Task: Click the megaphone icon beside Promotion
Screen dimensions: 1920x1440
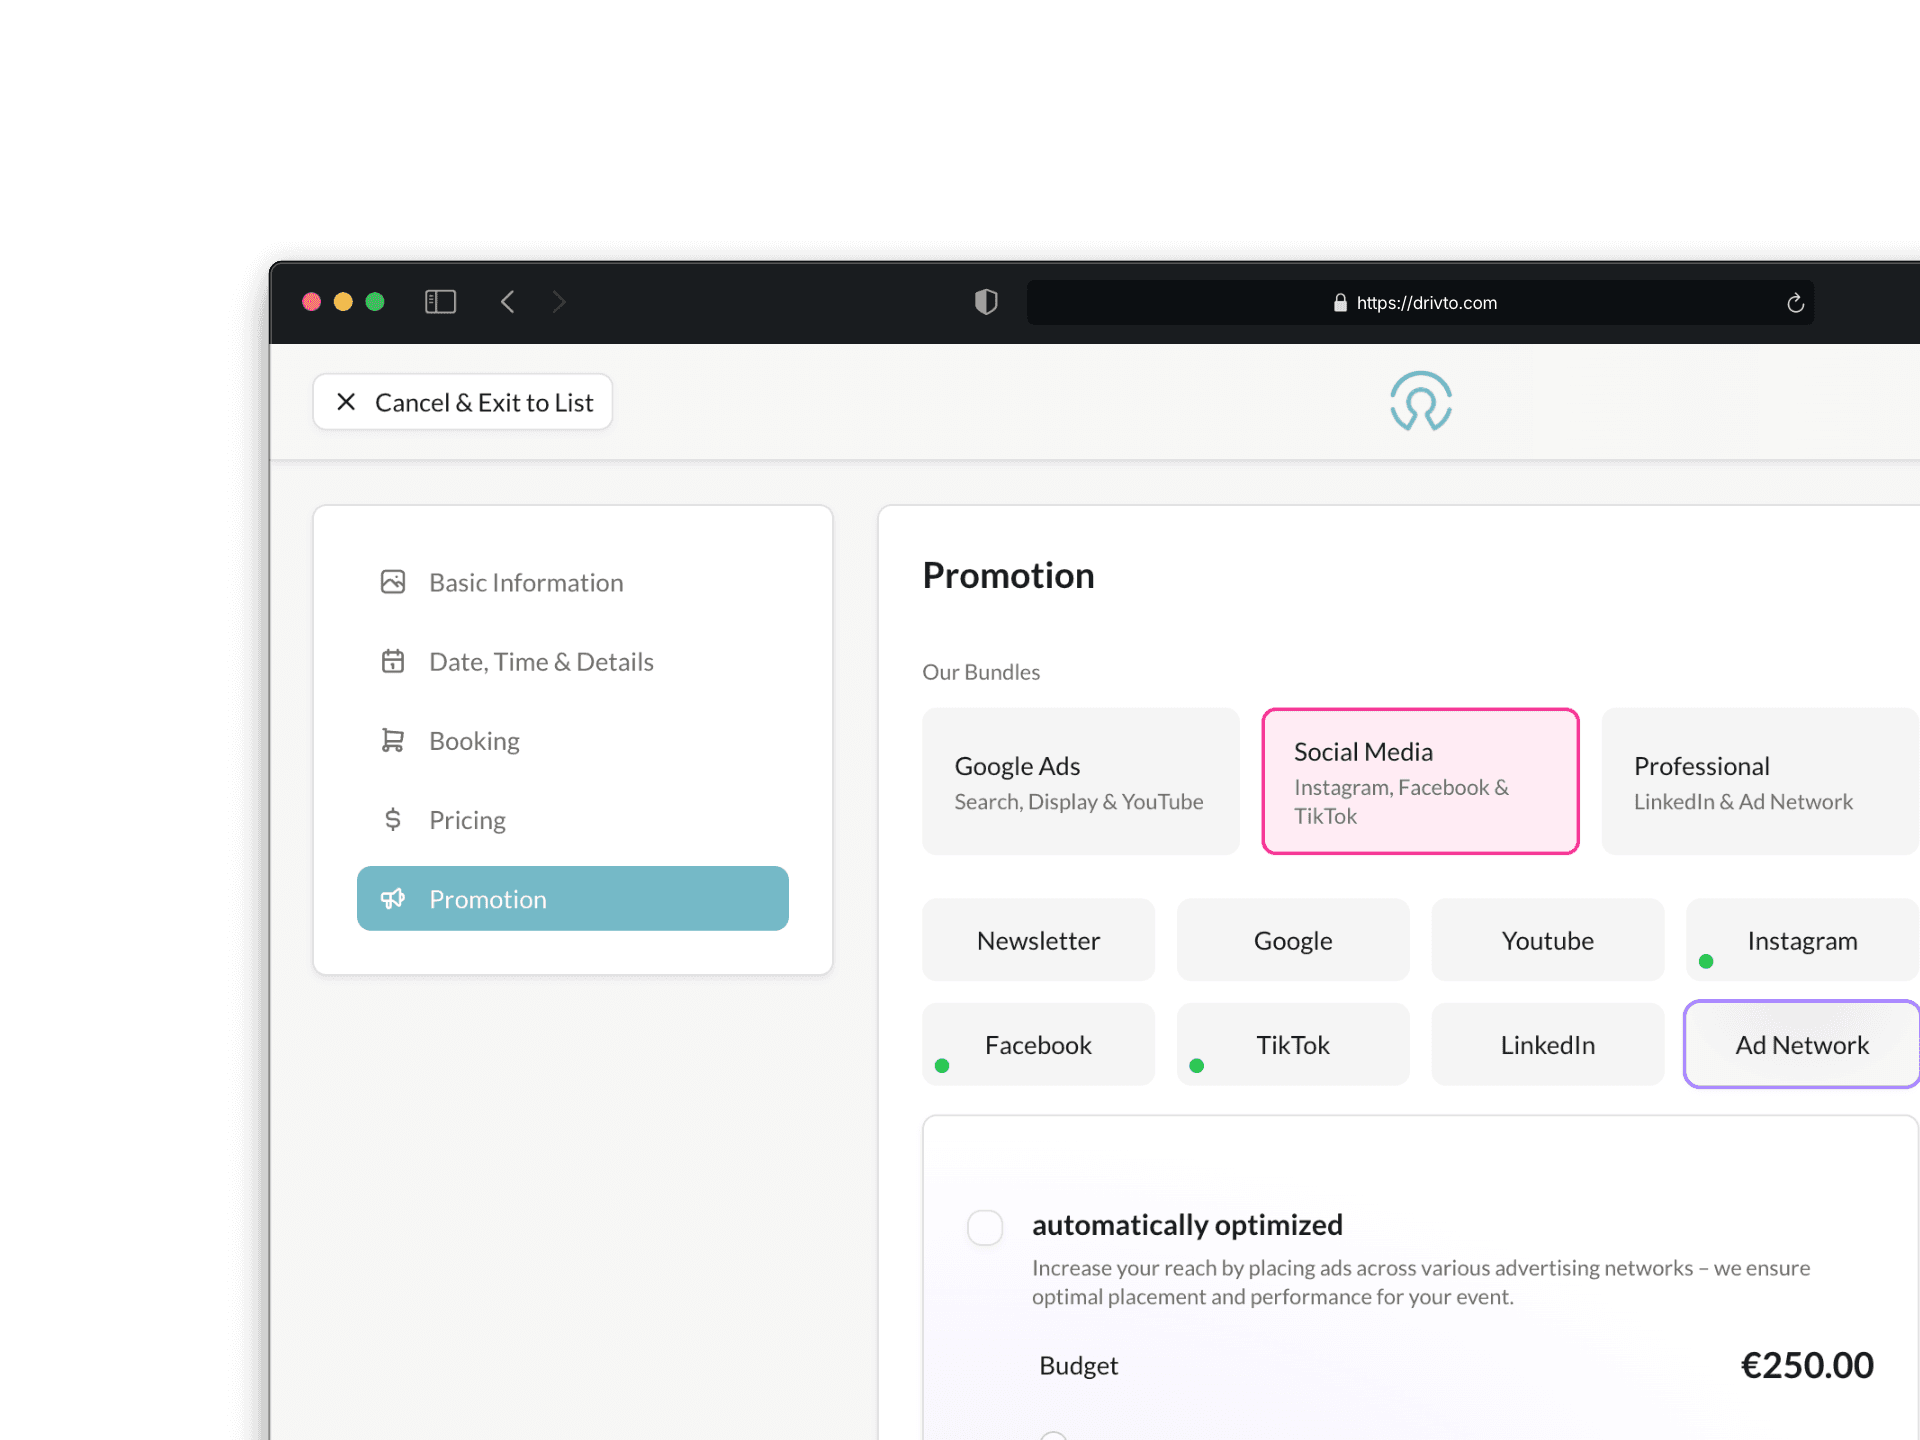Action: pos(393,899)
